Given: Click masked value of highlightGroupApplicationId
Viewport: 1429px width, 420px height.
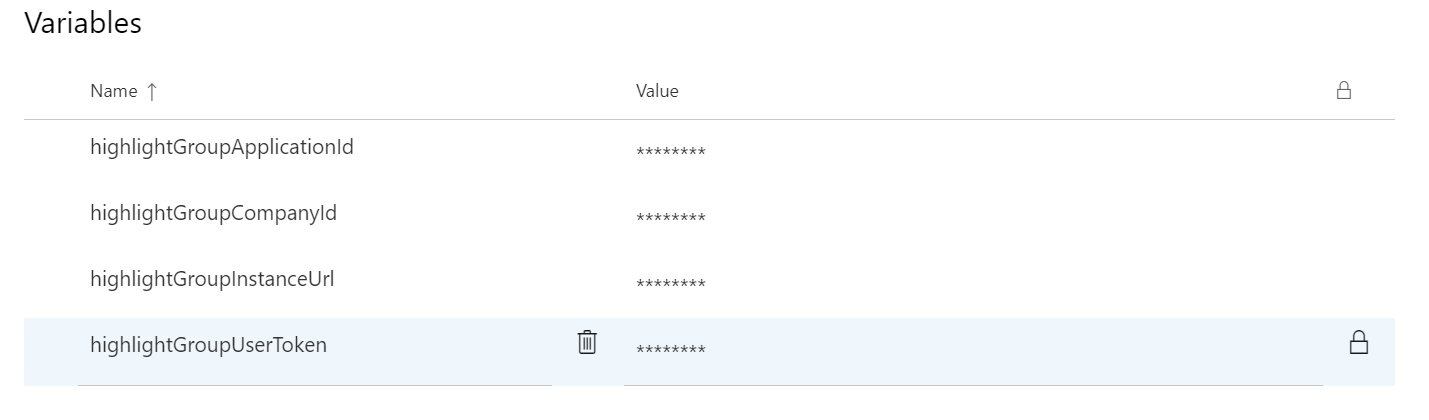Looking at the screenshot, I should click(x=671, y=153).
